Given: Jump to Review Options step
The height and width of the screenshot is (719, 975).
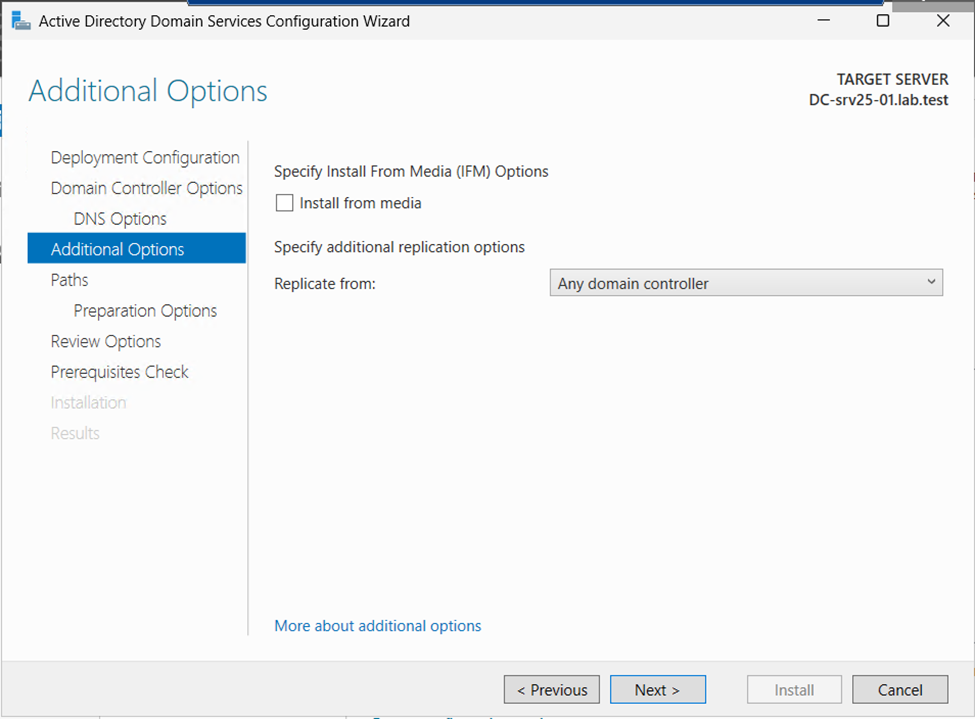Looking at the screenshot, I should click(x=106, y=341).
